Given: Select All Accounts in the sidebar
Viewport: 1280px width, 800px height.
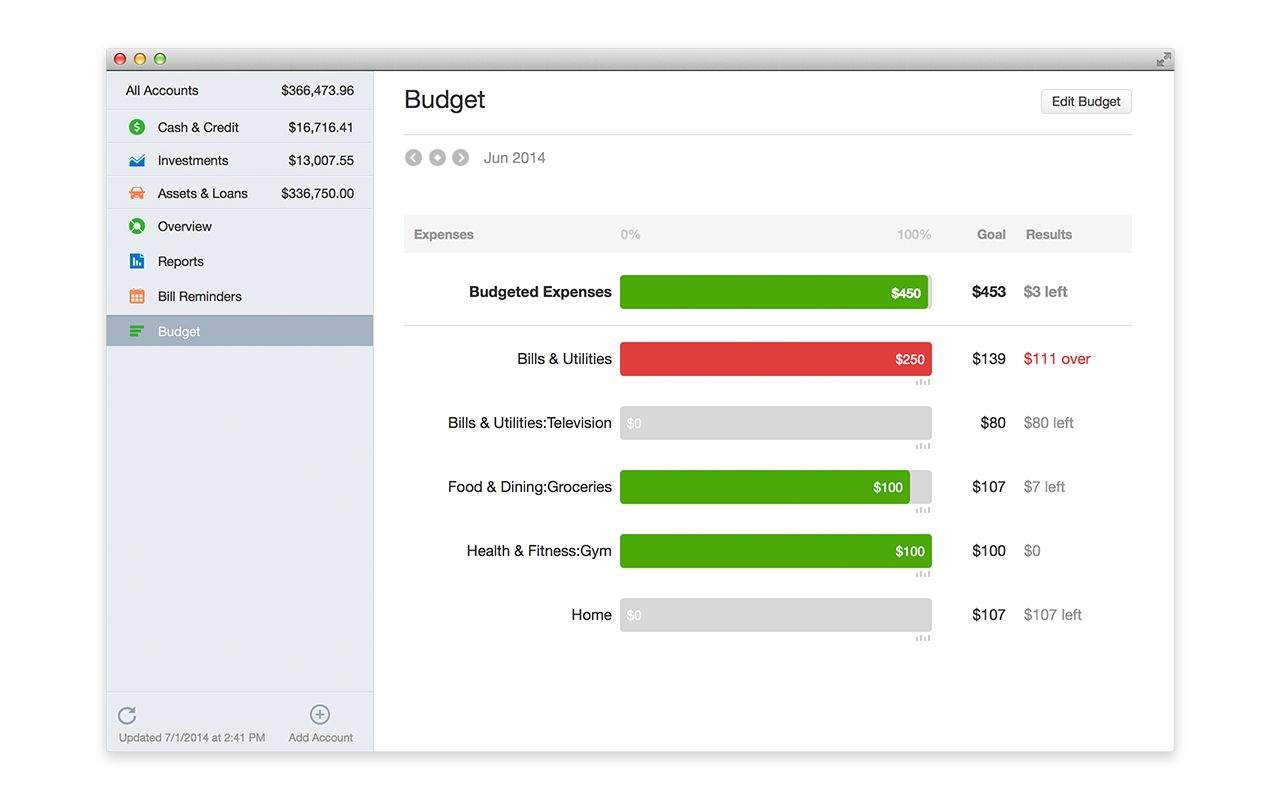Looking at the screenshot, I should (x=240, y=90).
